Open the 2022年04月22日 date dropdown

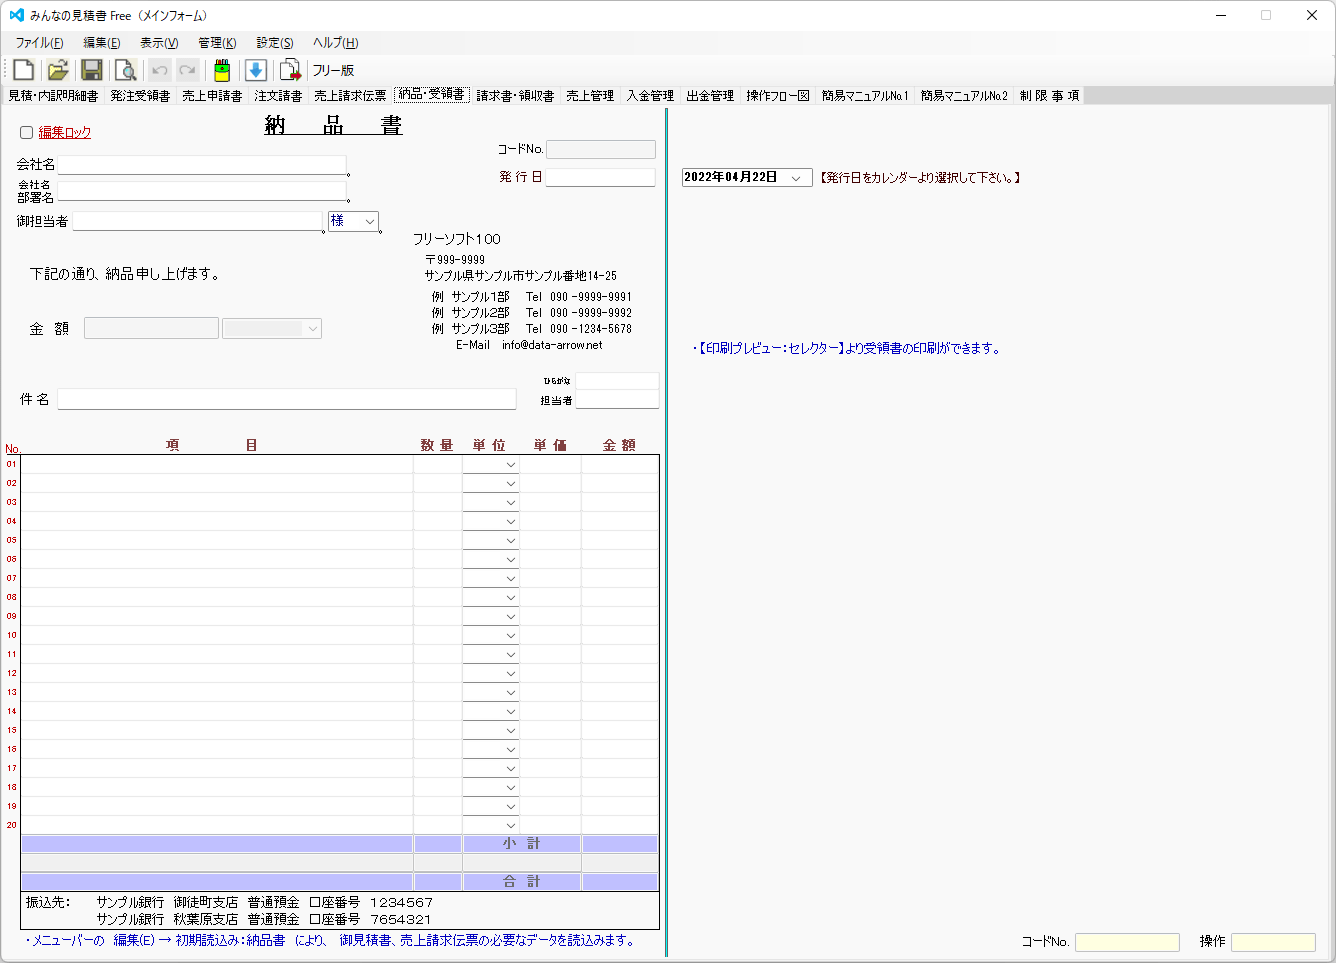(797, 176)
